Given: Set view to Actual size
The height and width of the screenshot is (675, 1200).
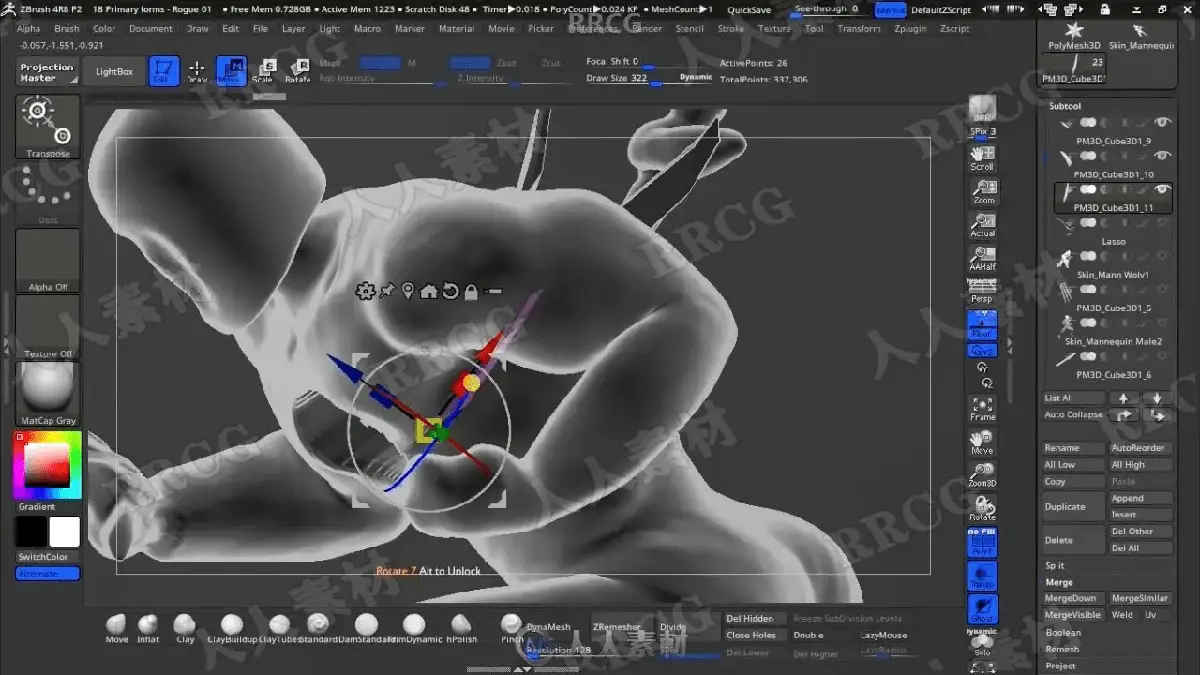Looking at the screenshot, I should click(x=983, y=226).
